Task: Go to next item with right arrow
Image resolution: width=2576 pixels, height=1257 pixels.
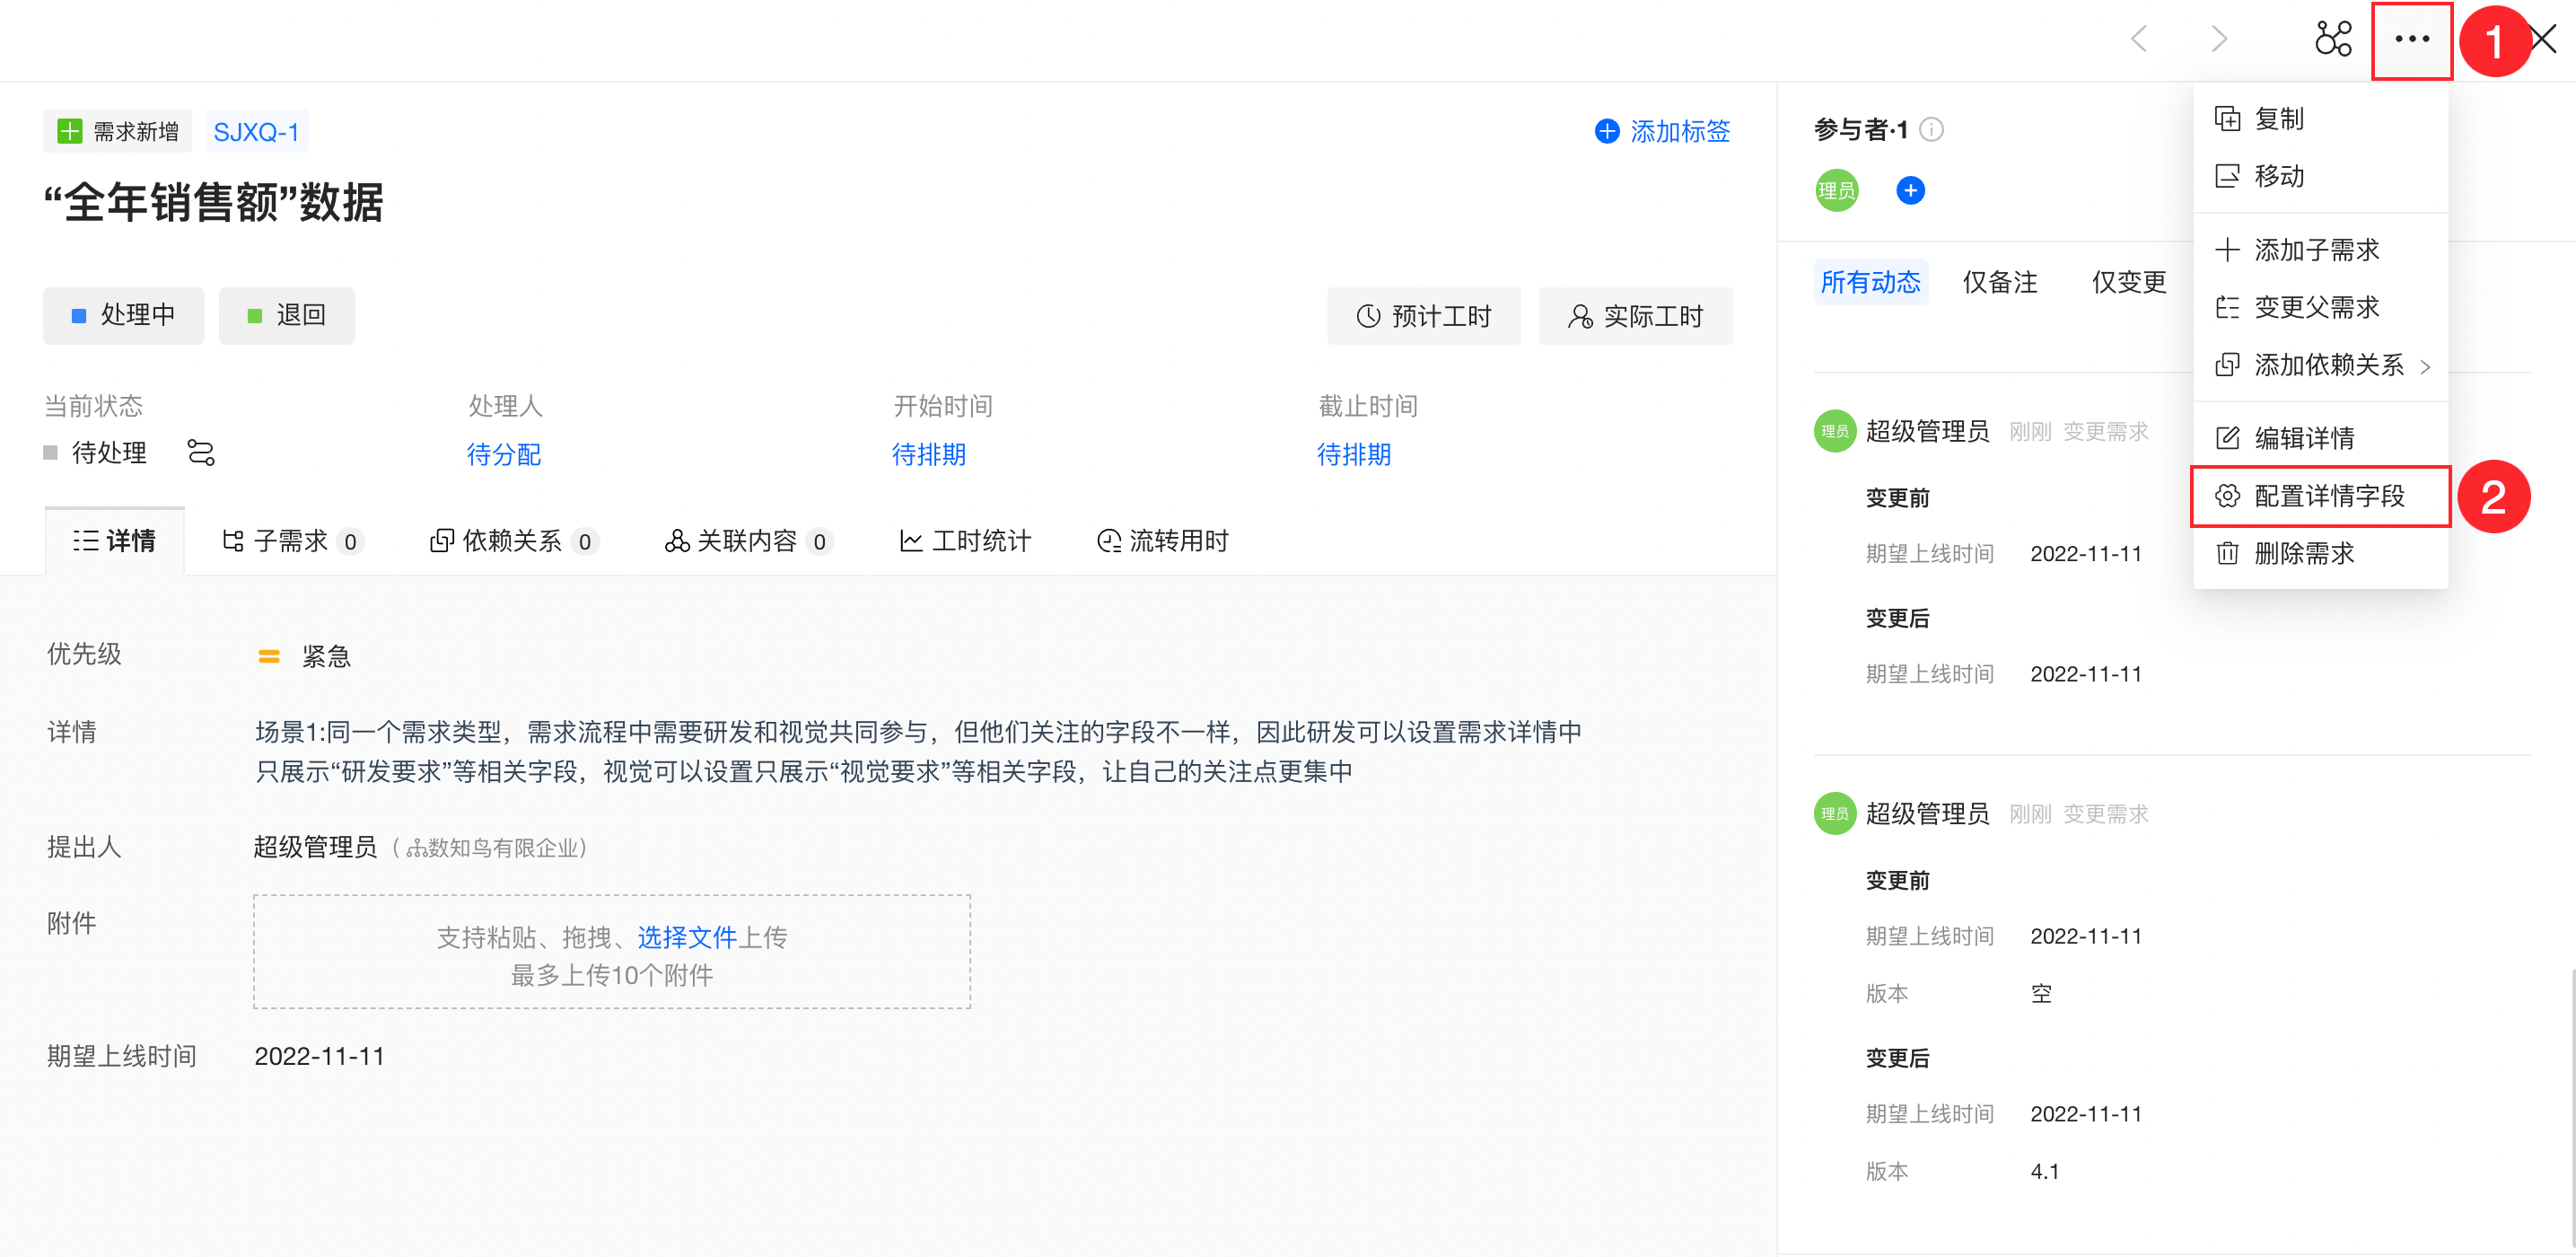Action: click(2219, 40)
